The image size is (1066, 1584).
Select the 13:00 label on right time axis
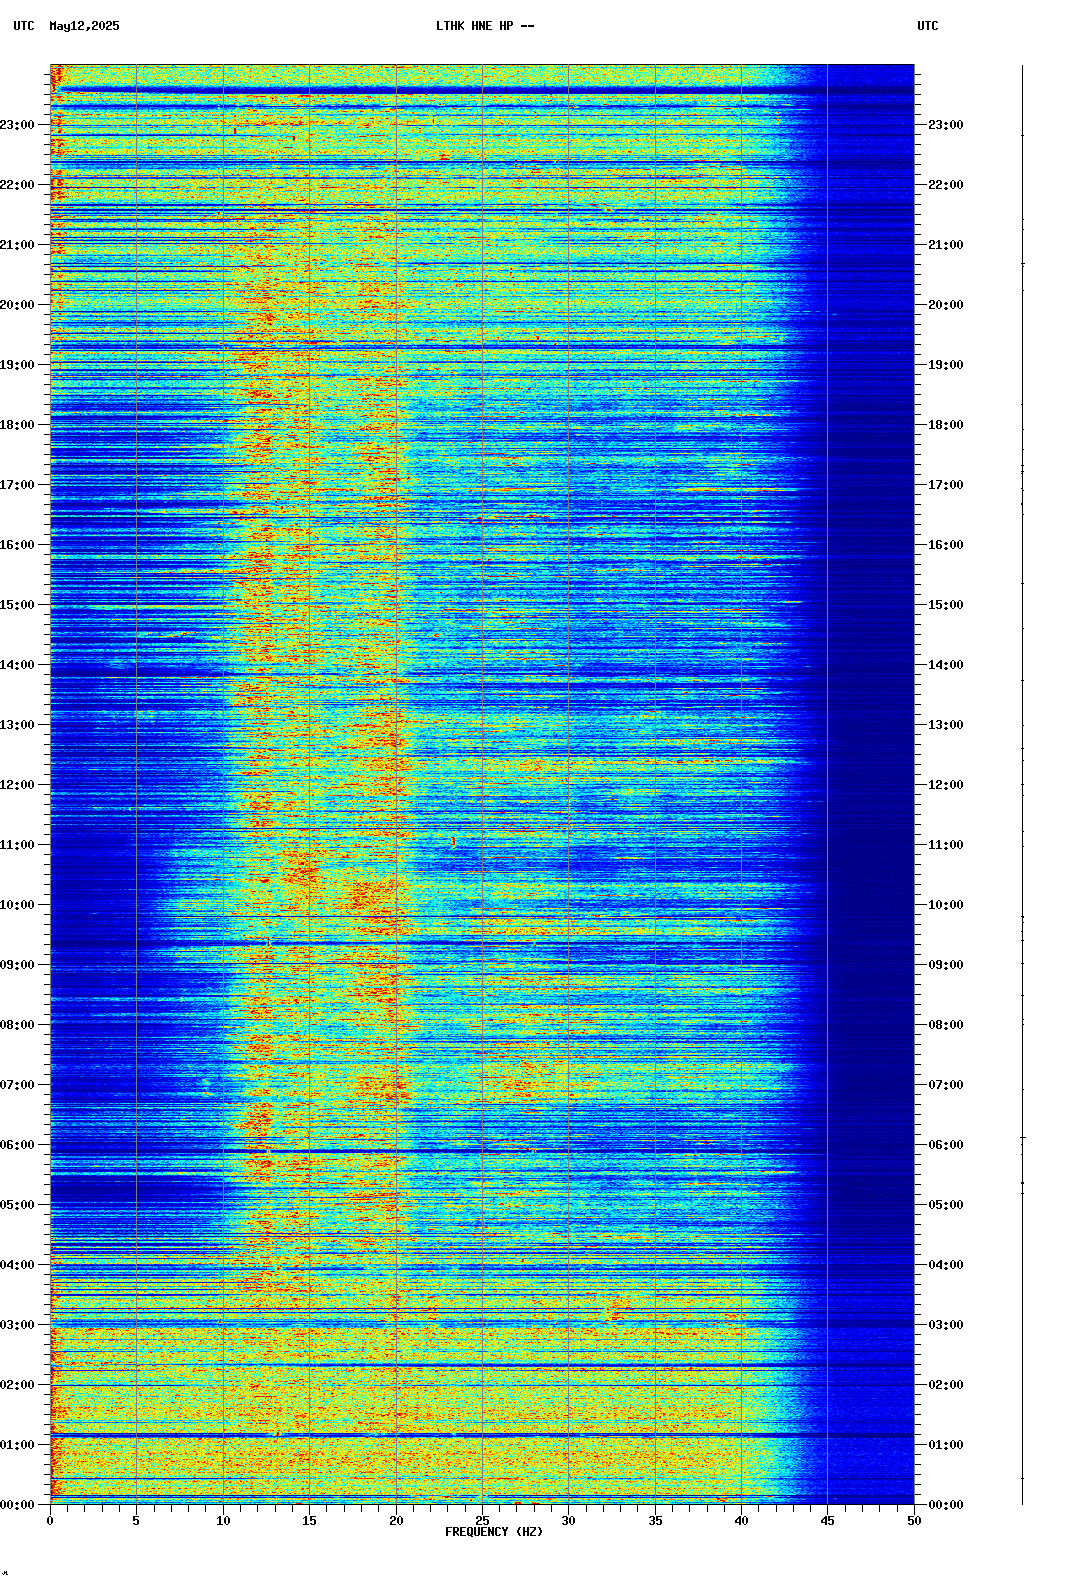pos(946,725)
